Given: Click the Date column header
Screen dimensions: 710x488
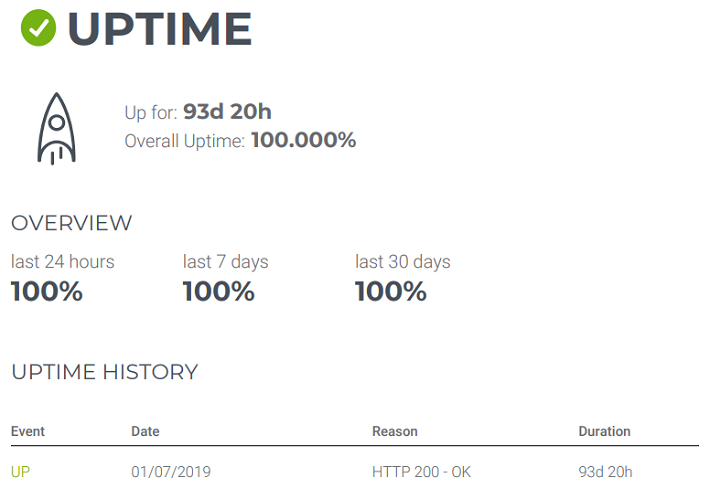Looking at the screenshot, I should (x=145, y=431).
